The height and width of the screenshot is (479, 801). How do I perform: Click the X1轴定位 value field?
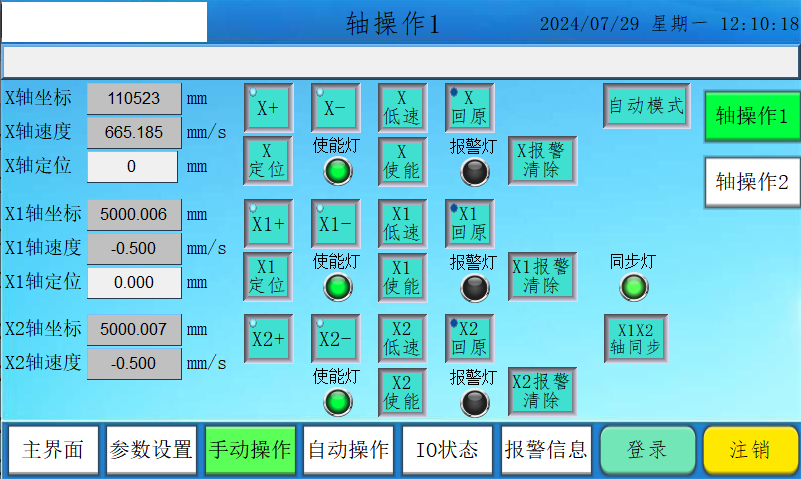[133, 283]
